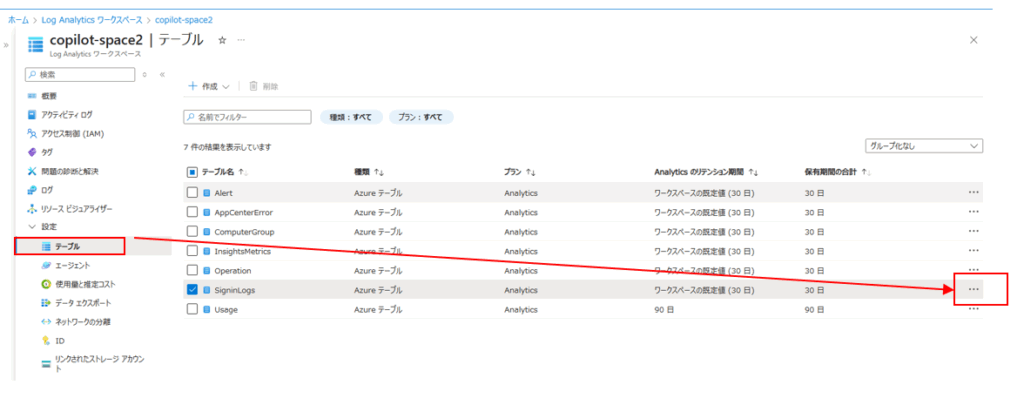Toggle the select-all tables header checkbox
The height and width of the screenshot is (405, 1024).
[193, 172]
